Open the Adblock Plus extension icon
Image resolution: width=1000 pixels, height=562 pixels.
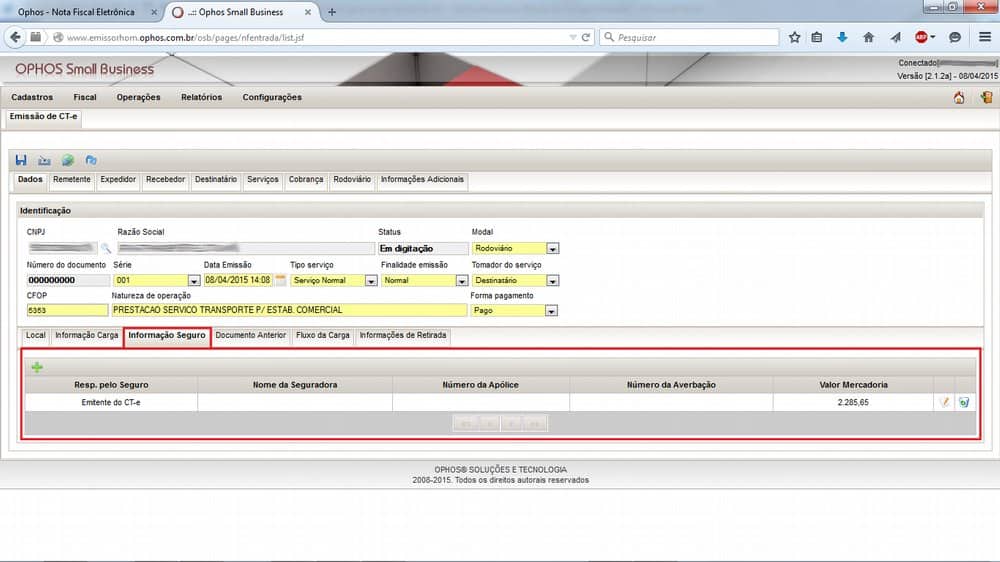(921, 37)
